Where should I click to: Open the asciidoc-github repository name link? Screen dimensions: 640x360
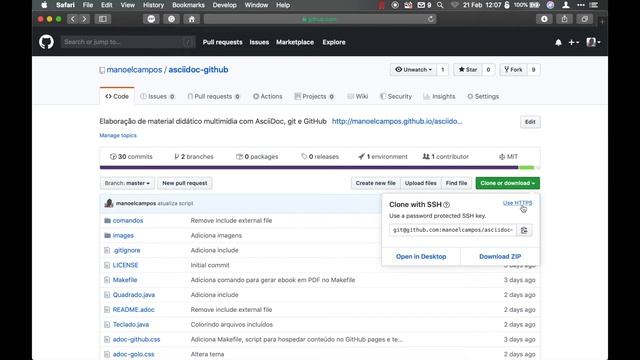pos(198,70)
